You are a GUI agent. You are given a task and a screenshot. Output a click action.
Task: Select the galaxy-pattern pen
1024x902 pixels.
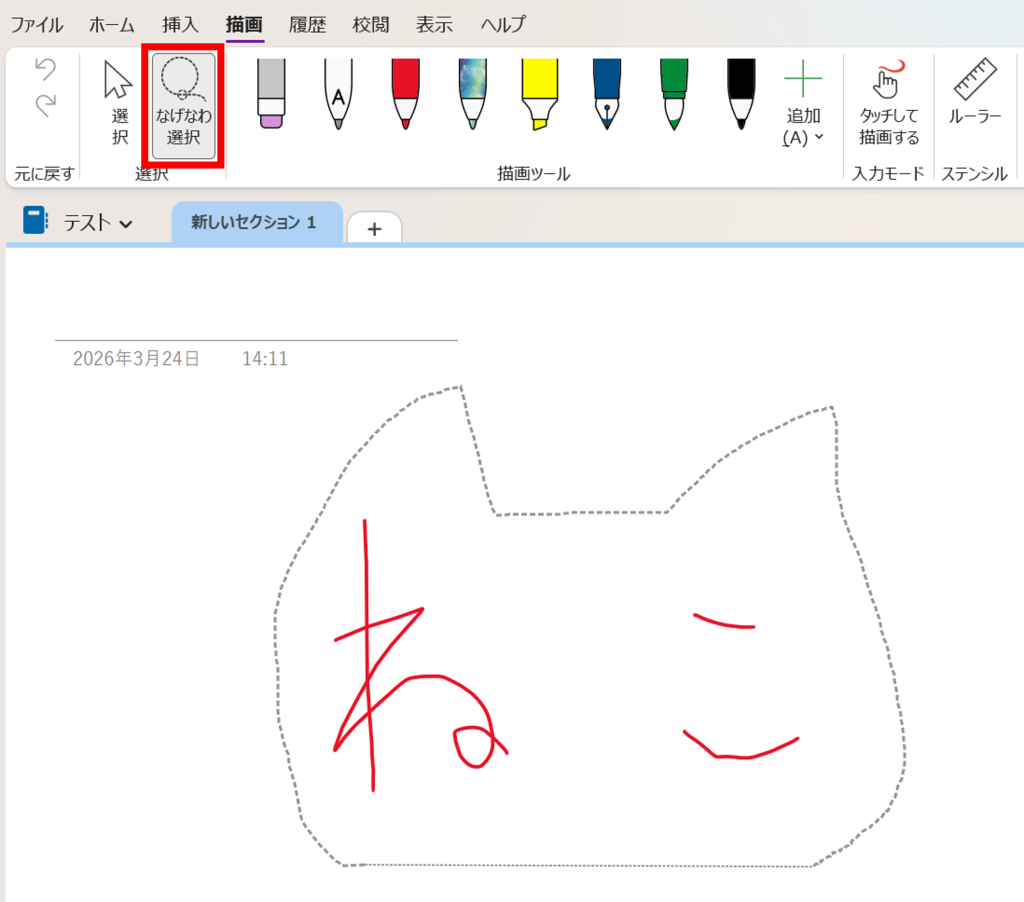pyautogui.click(x=472, y=95)
